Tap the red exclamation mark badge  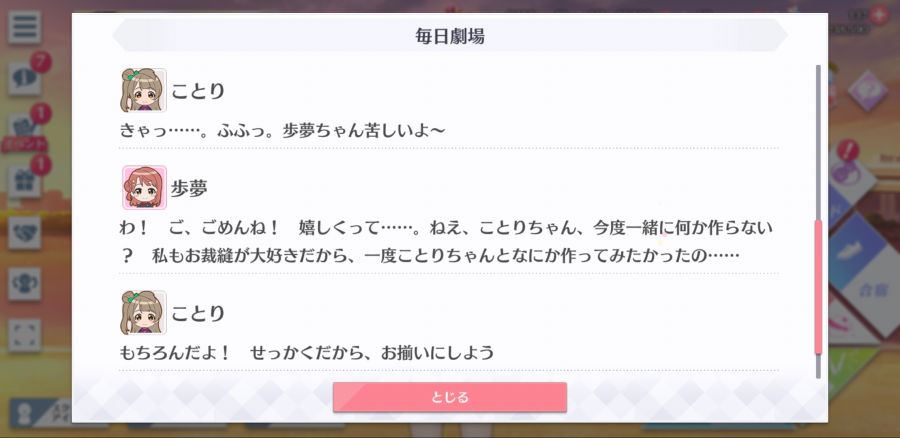point(848,150)
